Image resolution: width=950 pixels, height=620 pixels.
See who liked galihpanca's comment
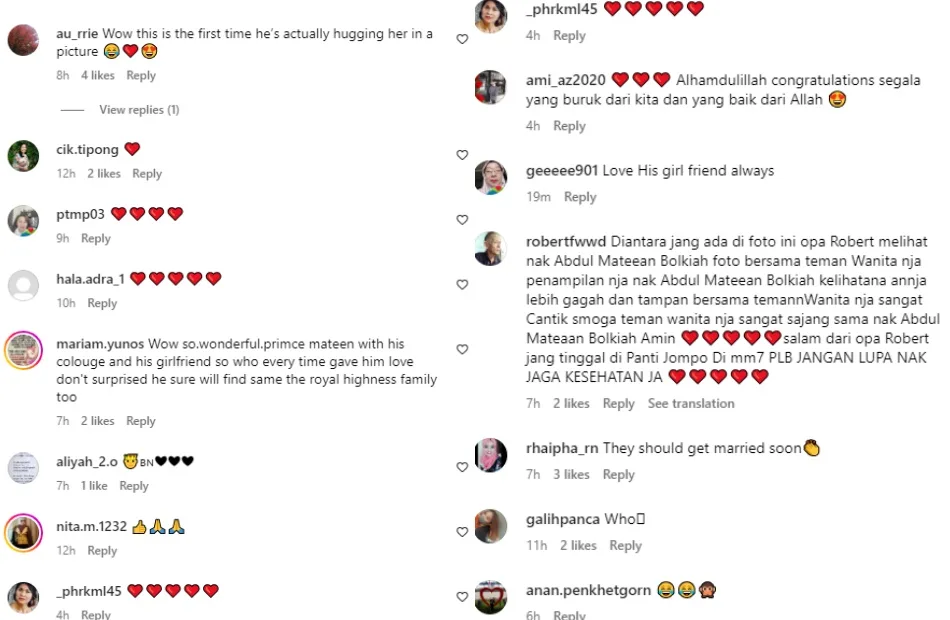(x=578, y=546)
